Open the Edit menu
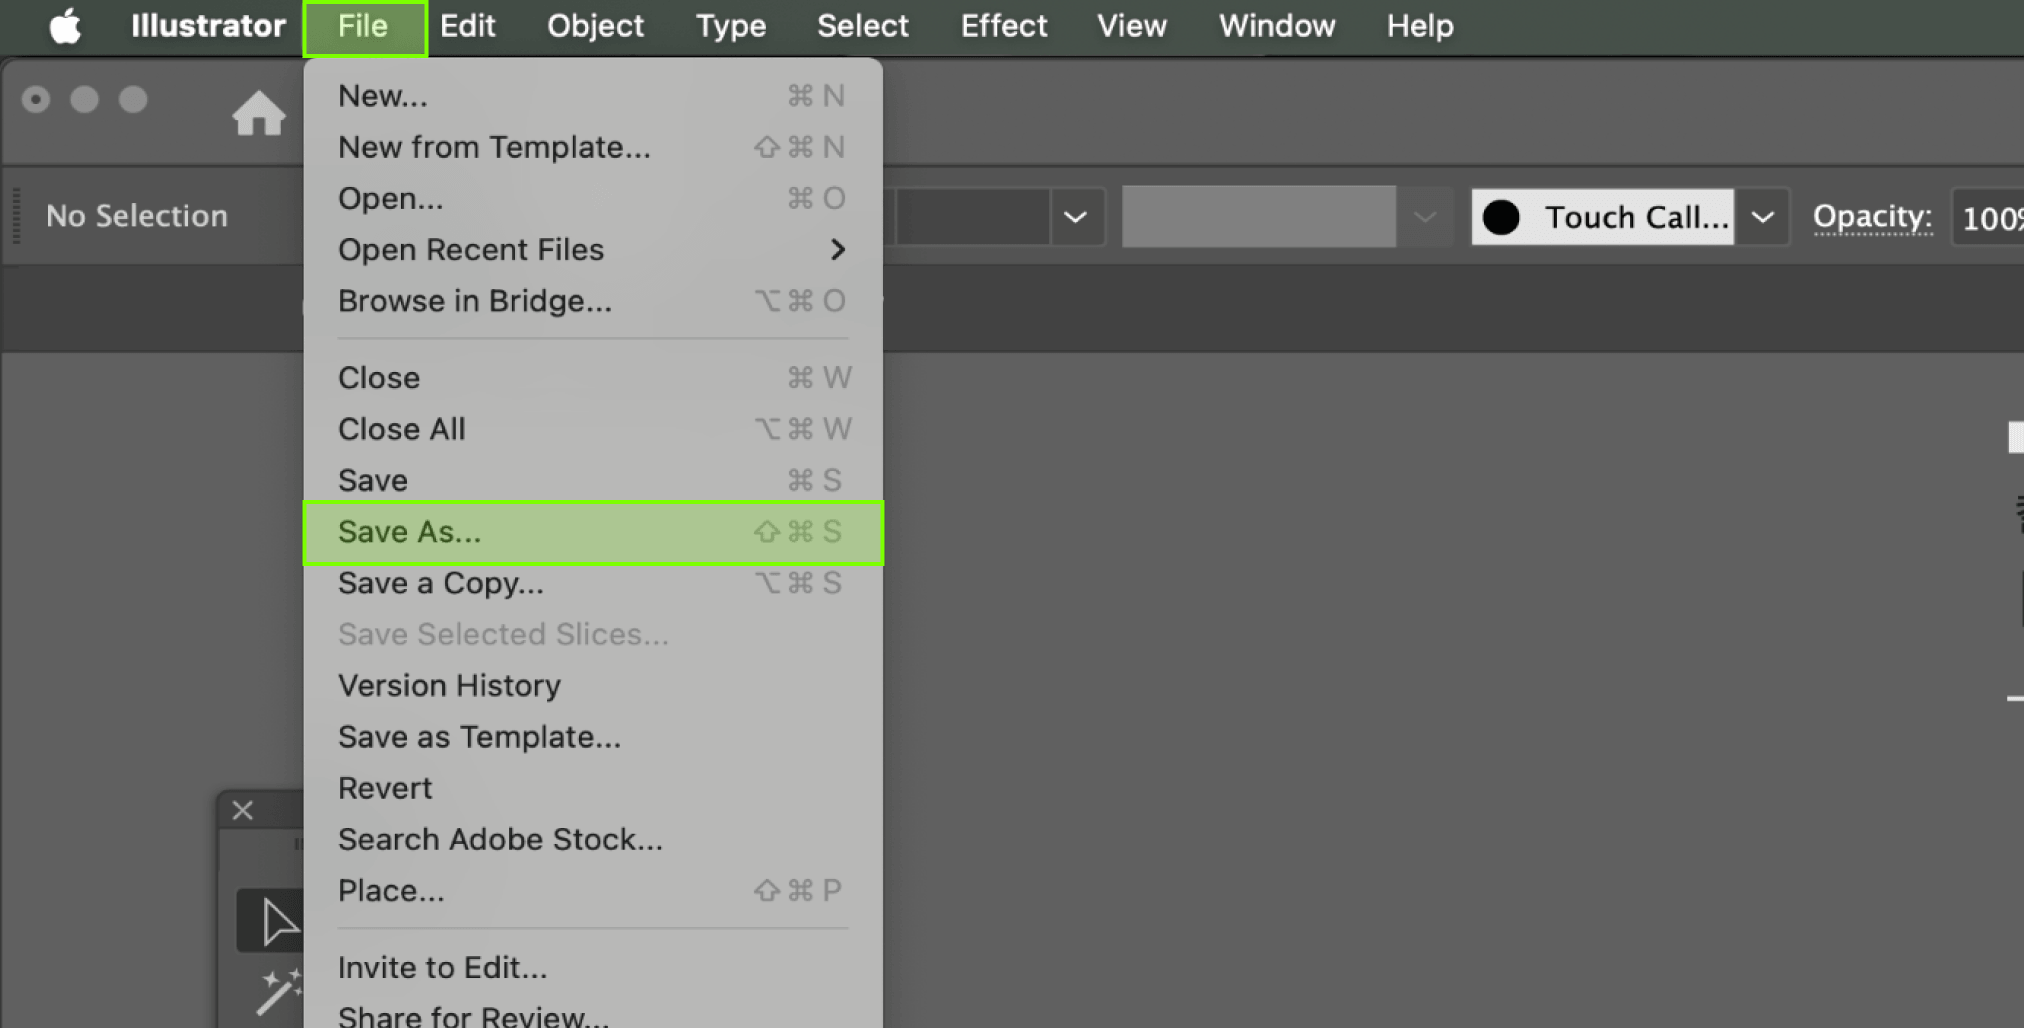This screenshot has height=1028, width=2024. [x=467, y=26]
